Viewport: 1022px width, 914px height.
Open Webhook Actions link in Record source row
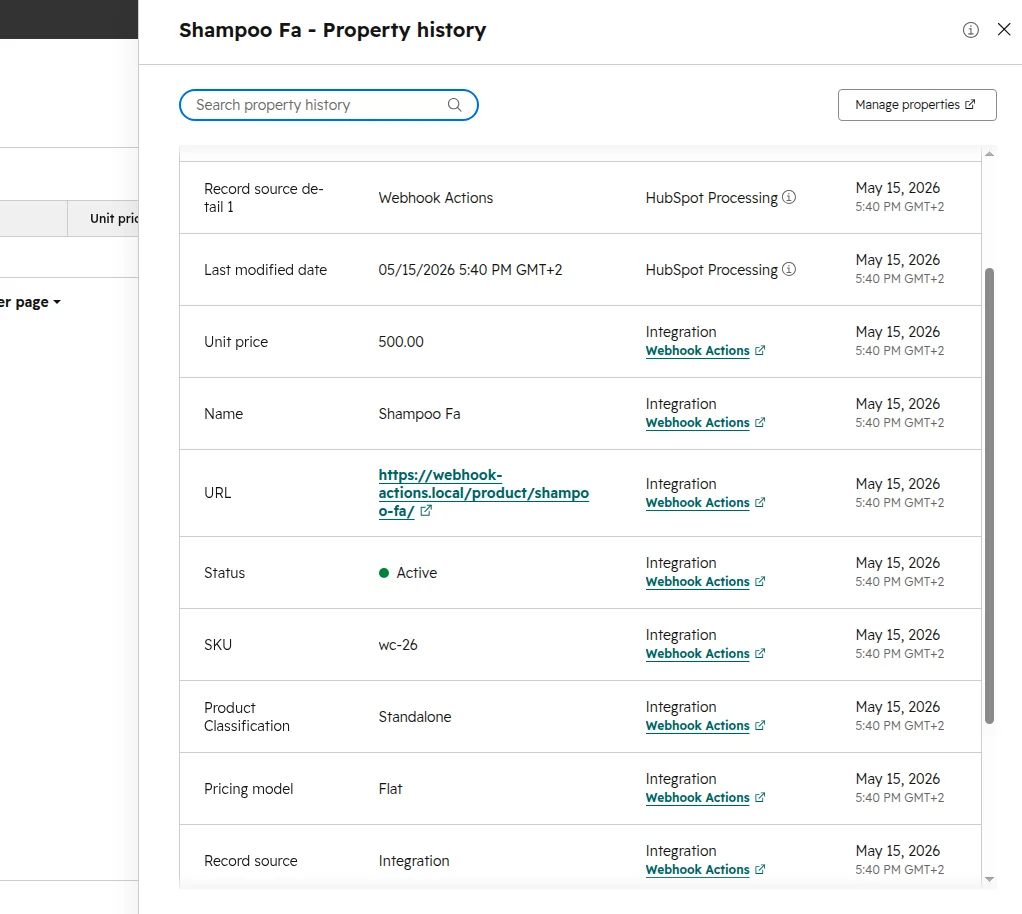697,870
